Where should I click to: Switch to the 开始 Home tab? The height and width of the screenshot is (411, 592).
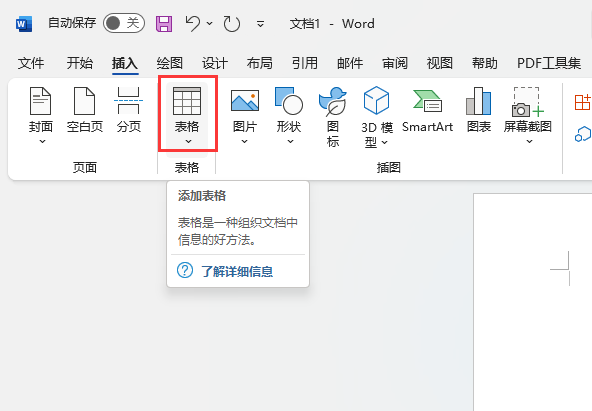click(x=80, y=63)
